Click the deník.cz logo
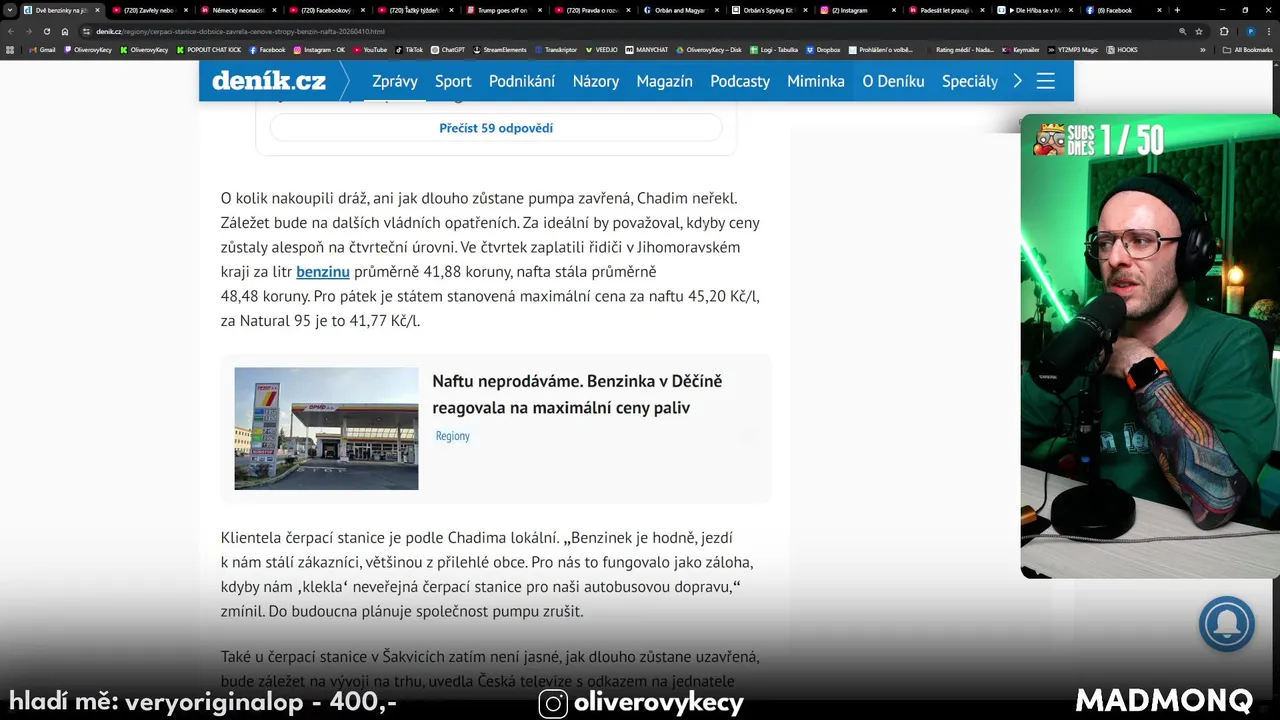1280x720 pixels. click(x=269, y=81)
